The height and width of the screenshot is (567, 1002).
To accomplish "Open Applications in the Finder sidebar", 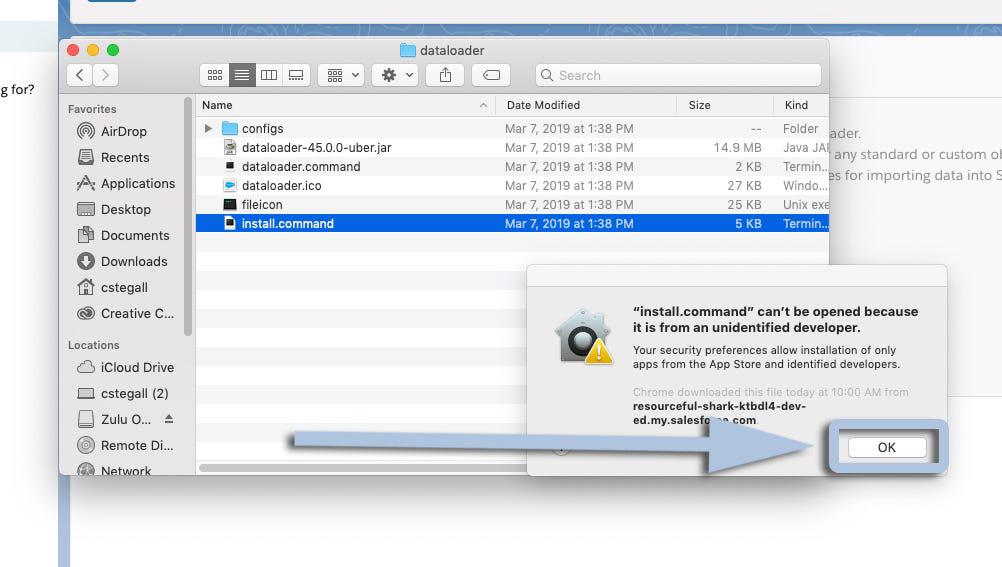I will point(137,183).
